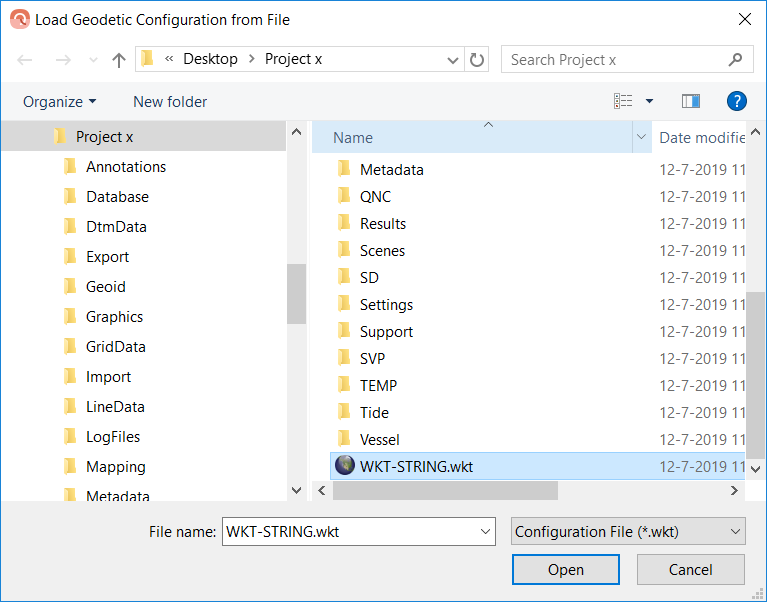Open the File name history dropdown
Viewport: 767px width, 602px height.
click(486, 532)
